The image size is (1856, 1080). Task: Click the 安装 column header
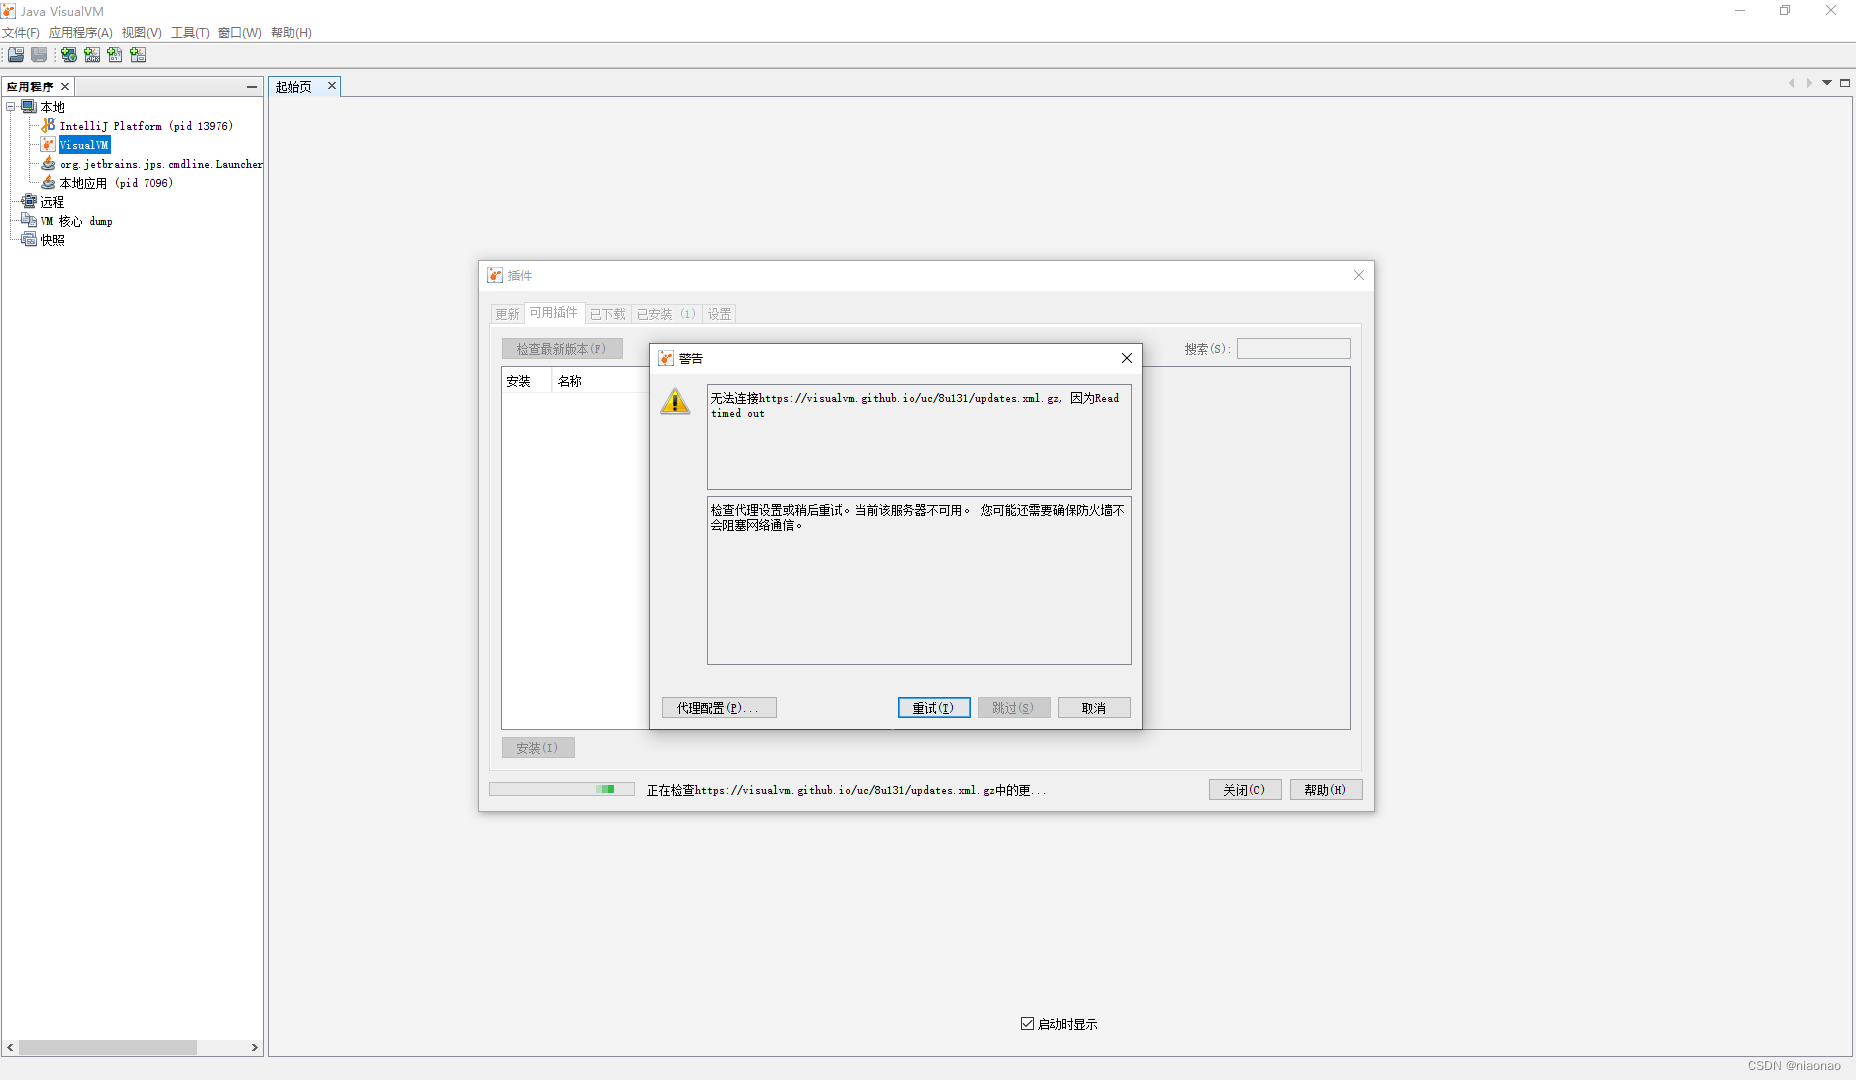(x=527, y=381)
